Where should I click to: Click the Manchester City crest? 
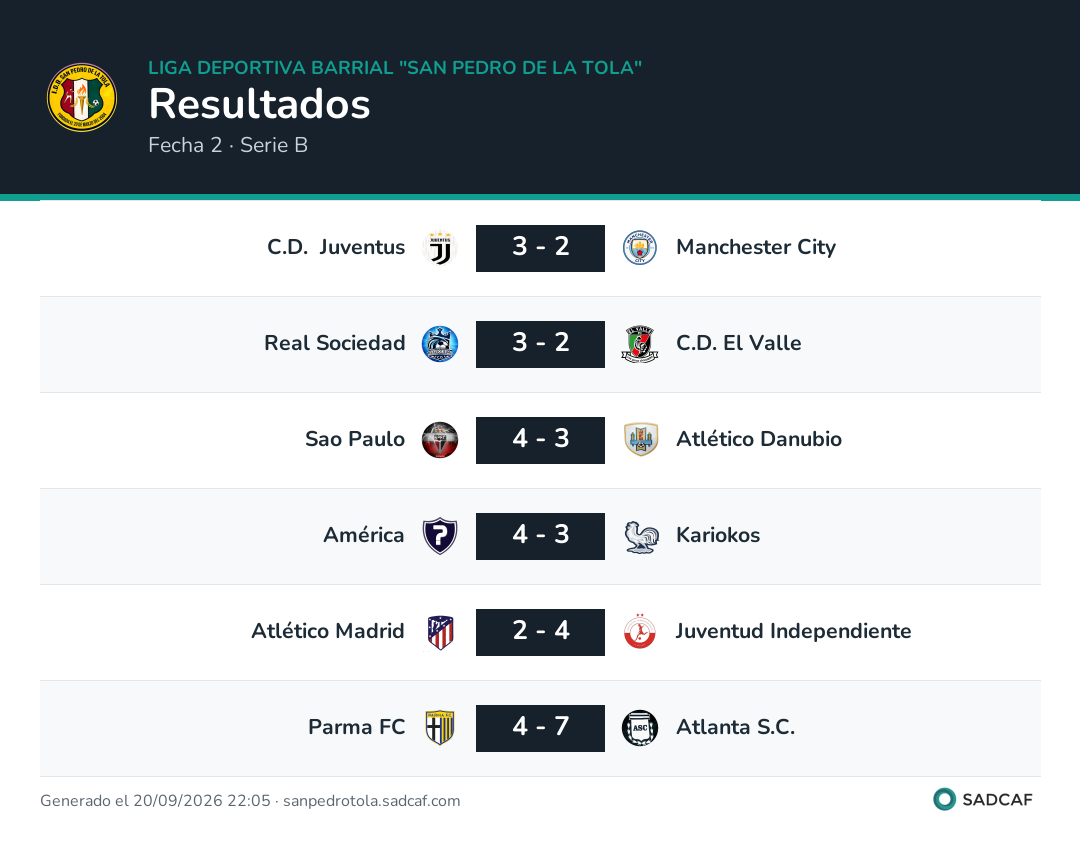coord(640,248)
